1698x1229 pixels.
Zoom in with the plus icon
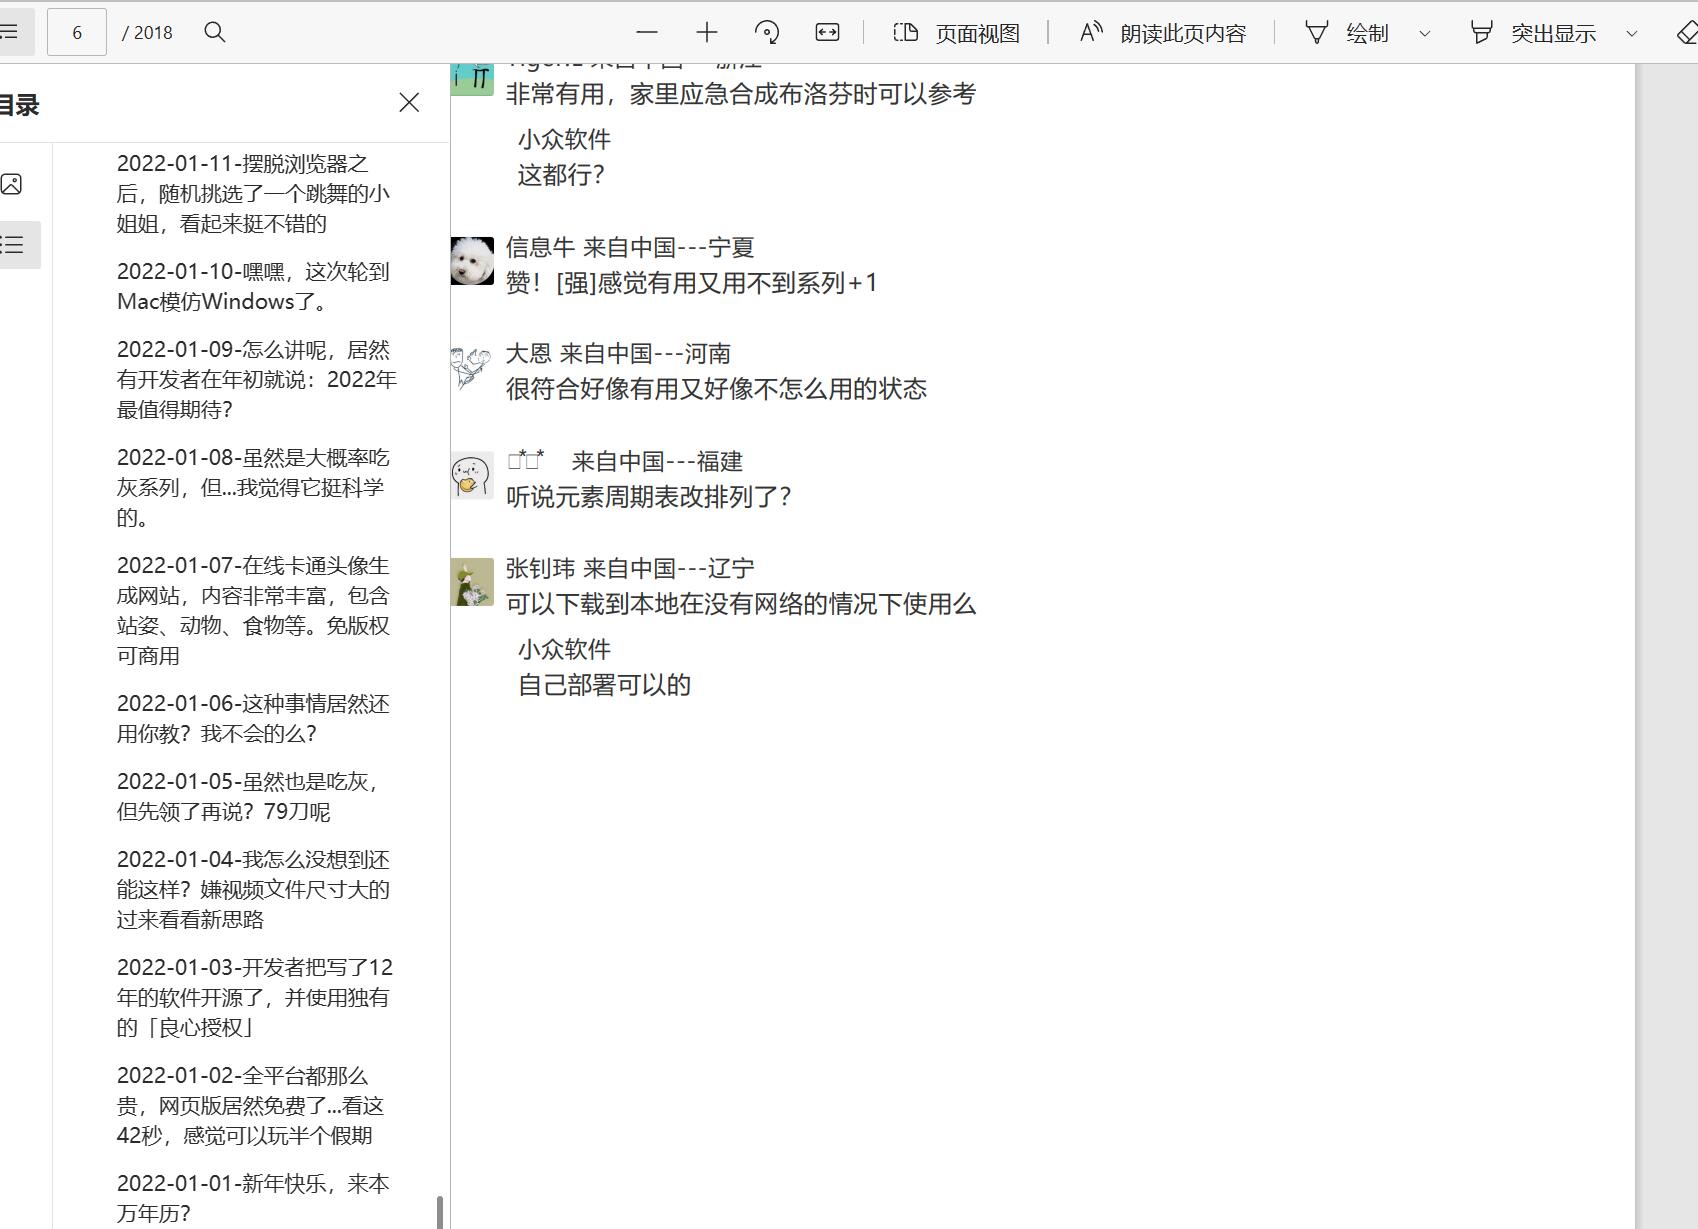tap(707, 32)
